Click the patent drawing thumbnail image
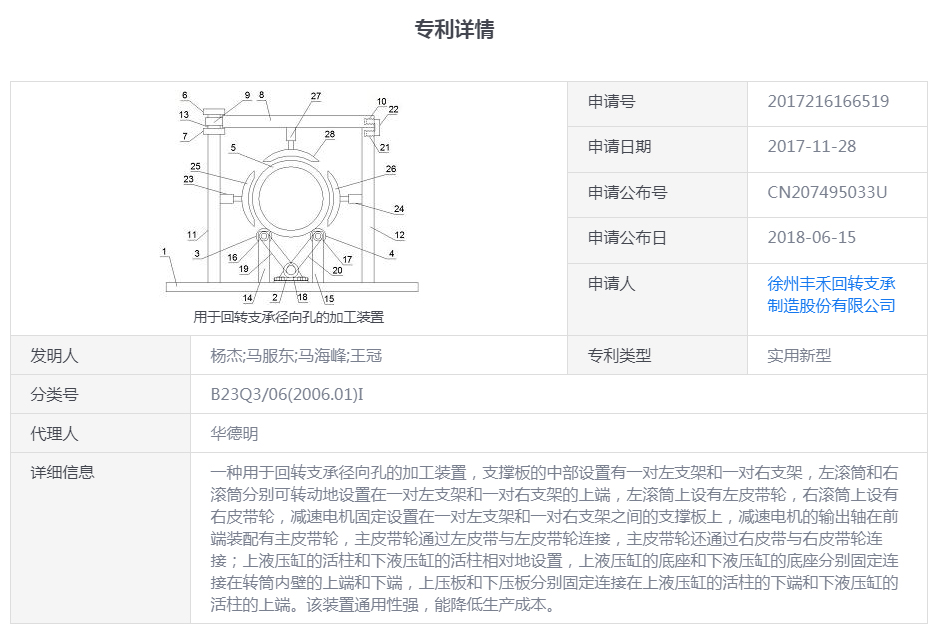 (x=290, y=198)
